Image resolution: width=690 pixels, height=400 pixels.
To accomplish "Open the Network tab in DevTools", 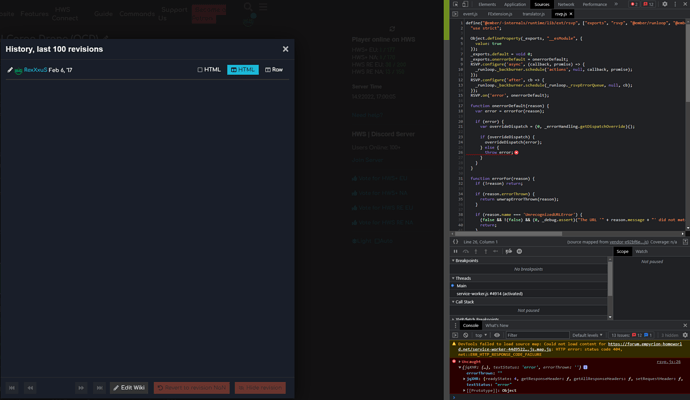I will [x=566, y=4].
